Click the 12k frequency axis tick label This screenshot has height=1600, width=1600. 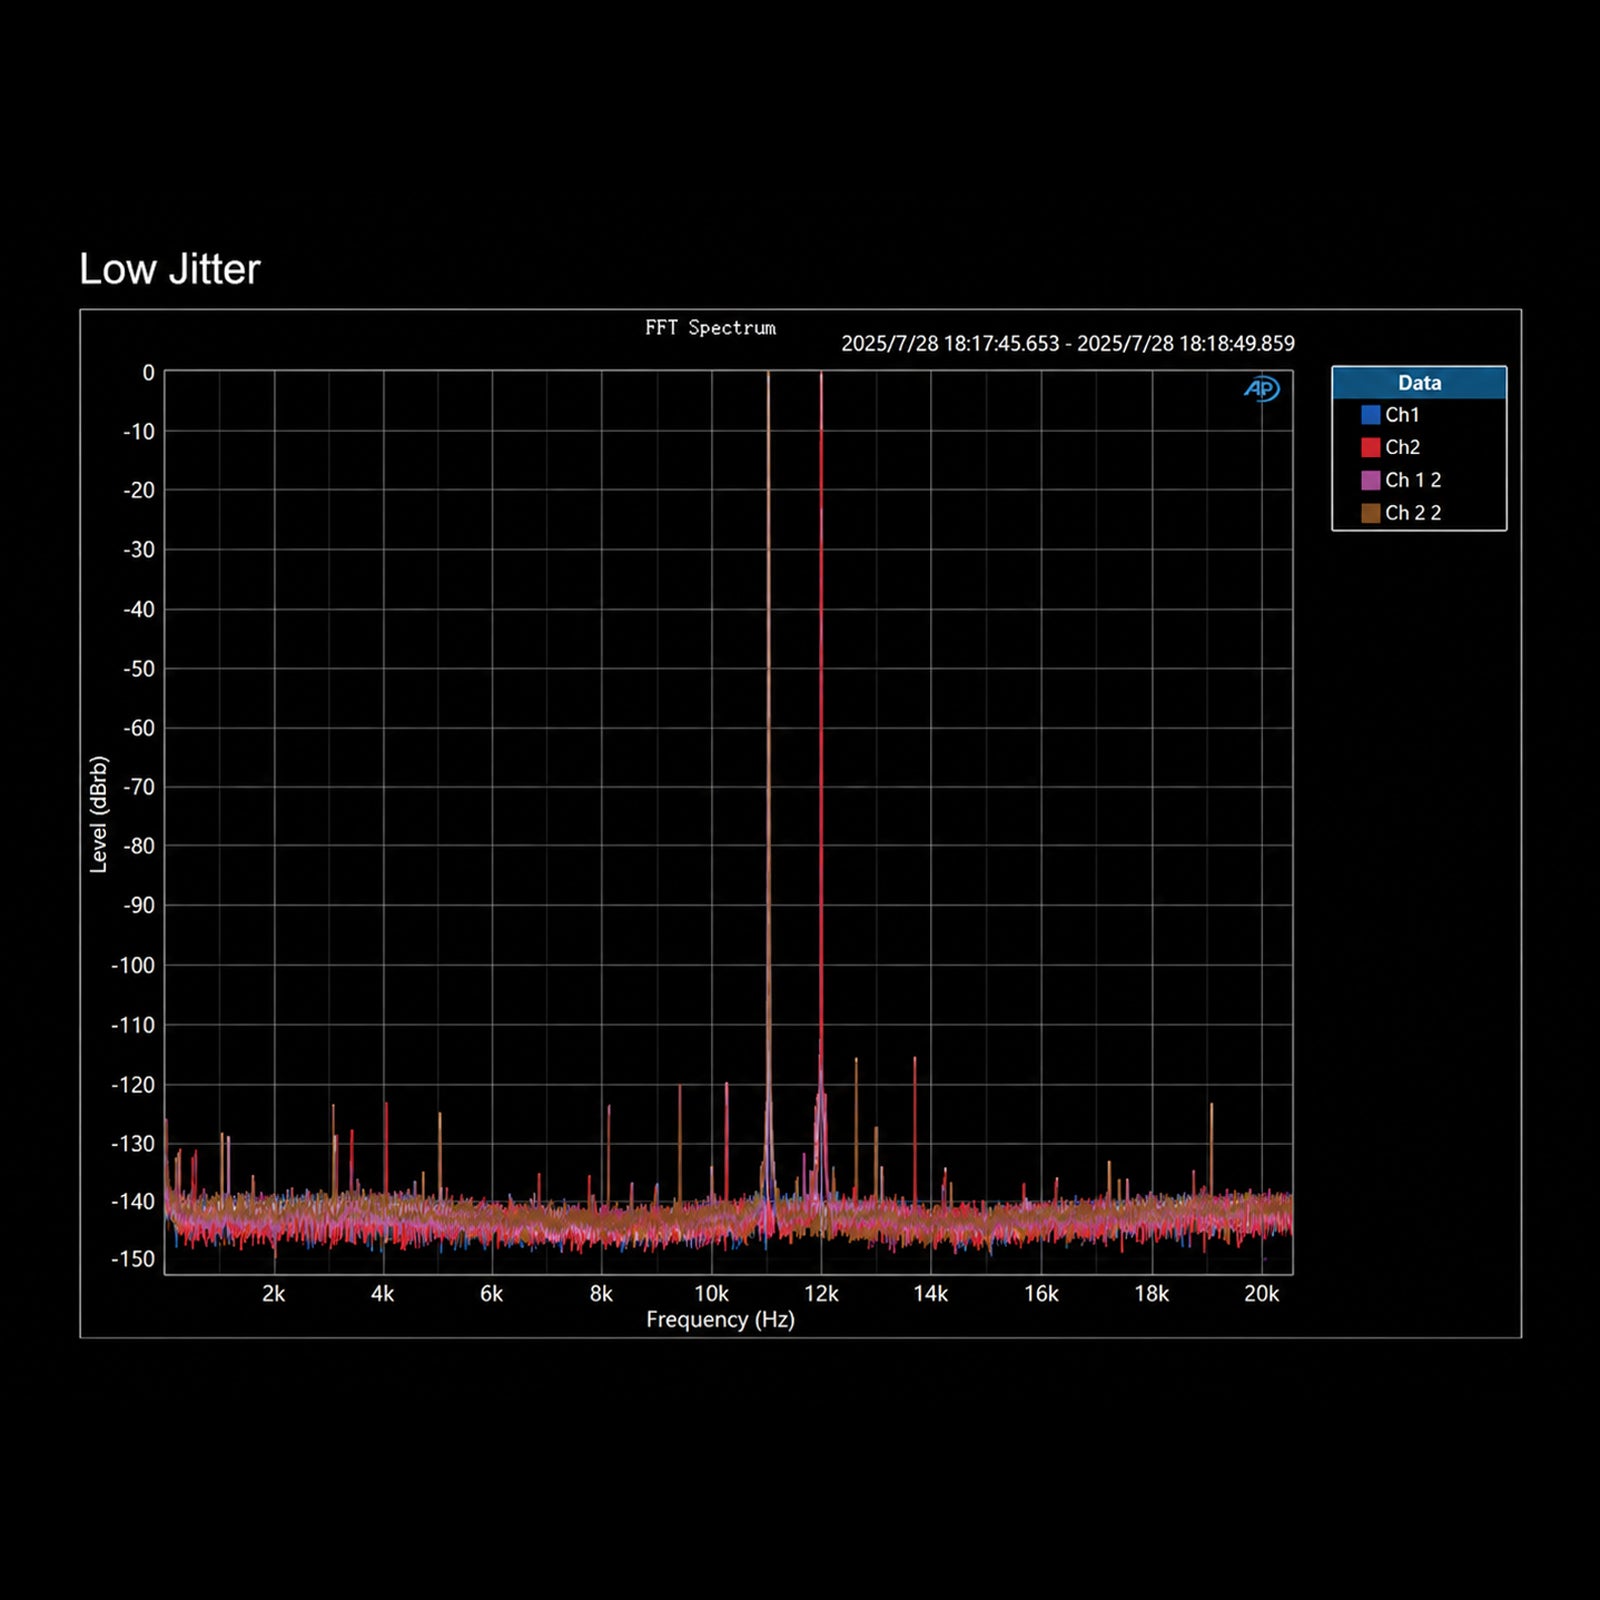click(x=821, y=1294)
